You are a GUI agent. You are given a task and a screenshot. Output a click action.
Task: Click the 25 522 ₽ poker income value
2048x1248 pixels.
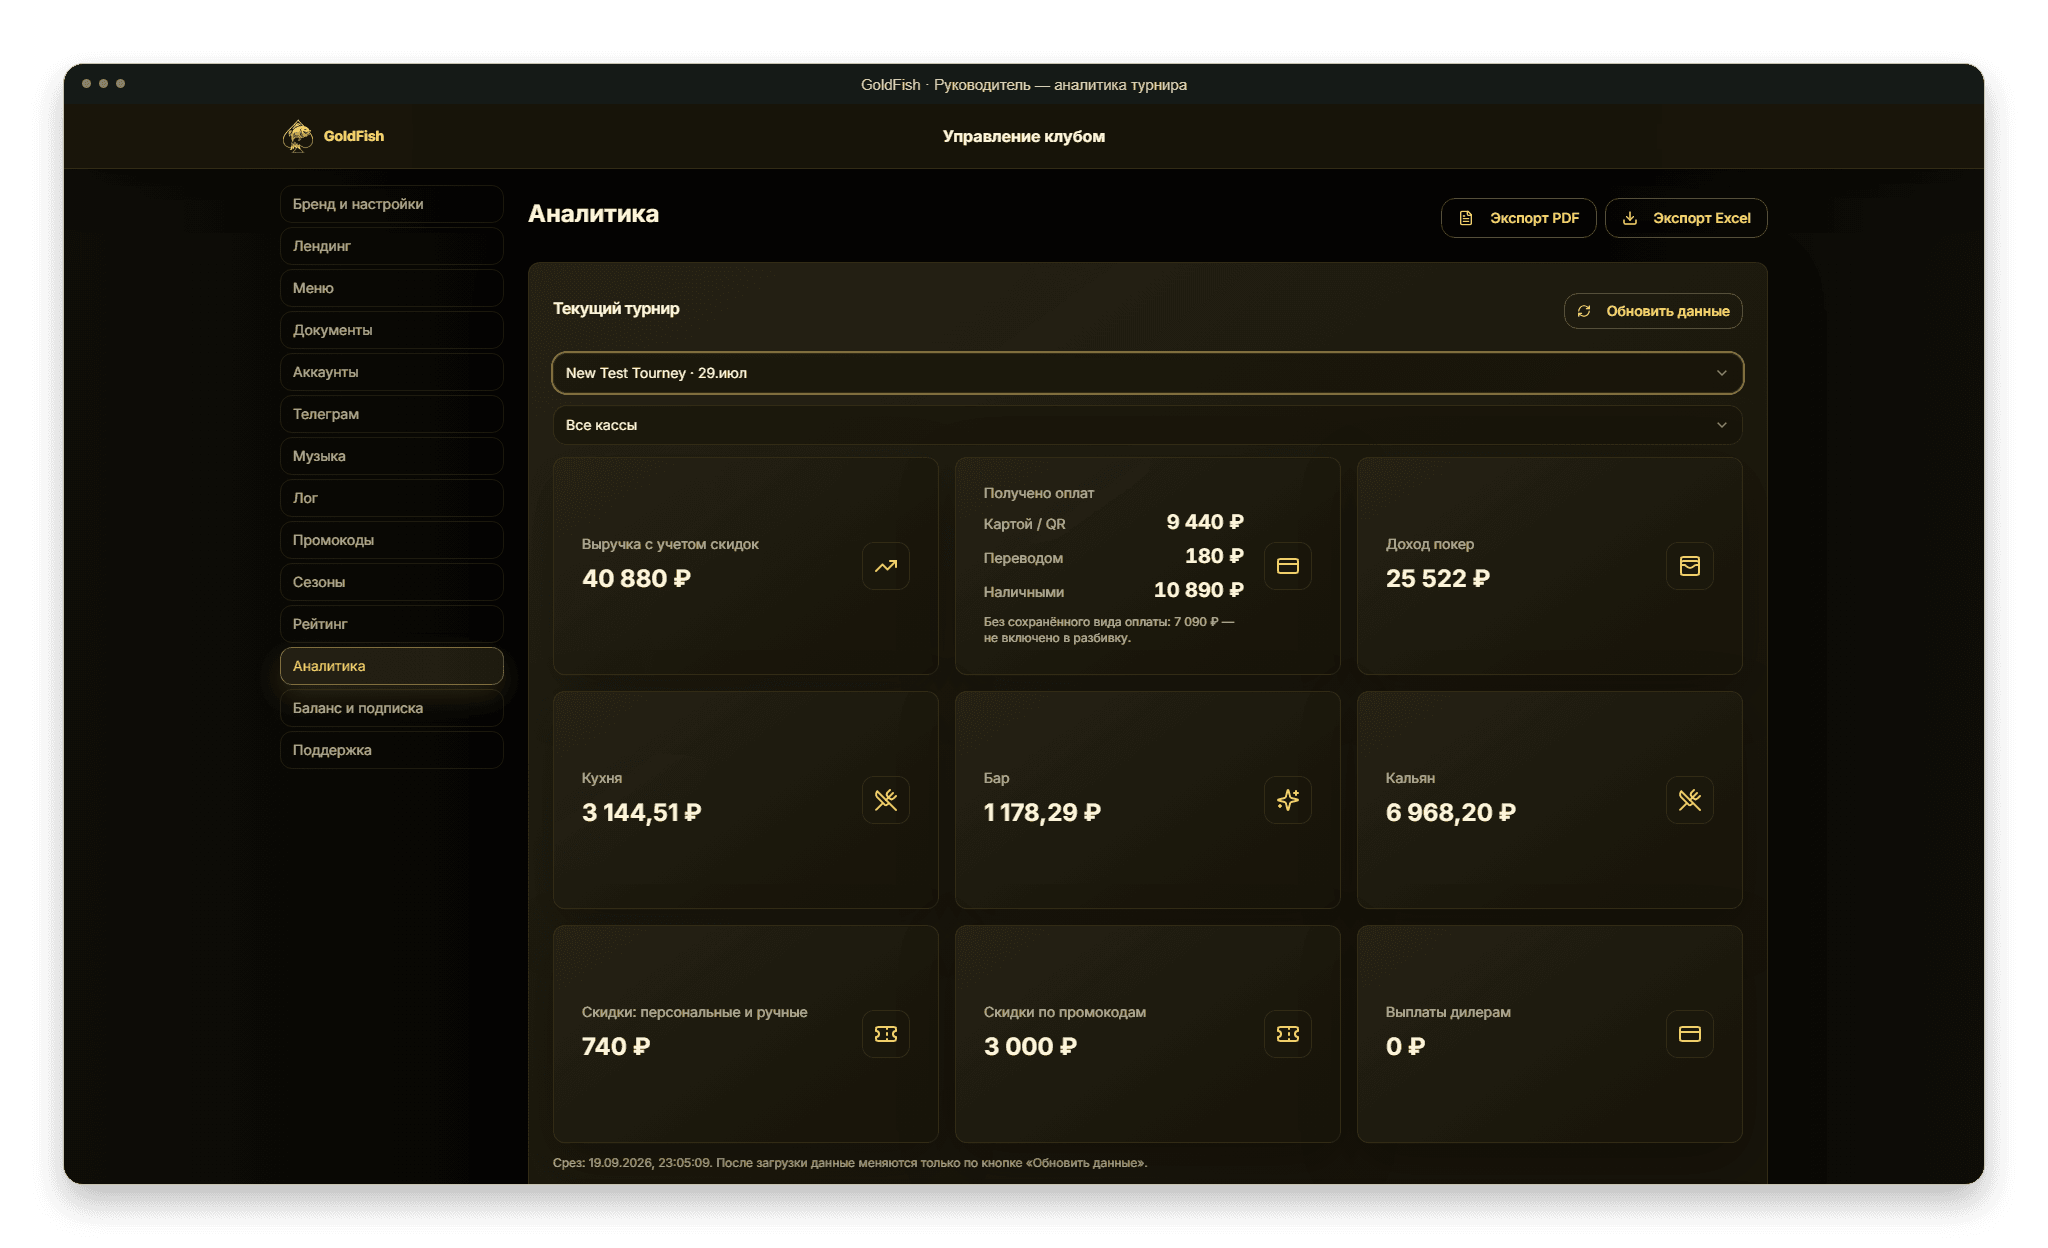point(1438,579)
